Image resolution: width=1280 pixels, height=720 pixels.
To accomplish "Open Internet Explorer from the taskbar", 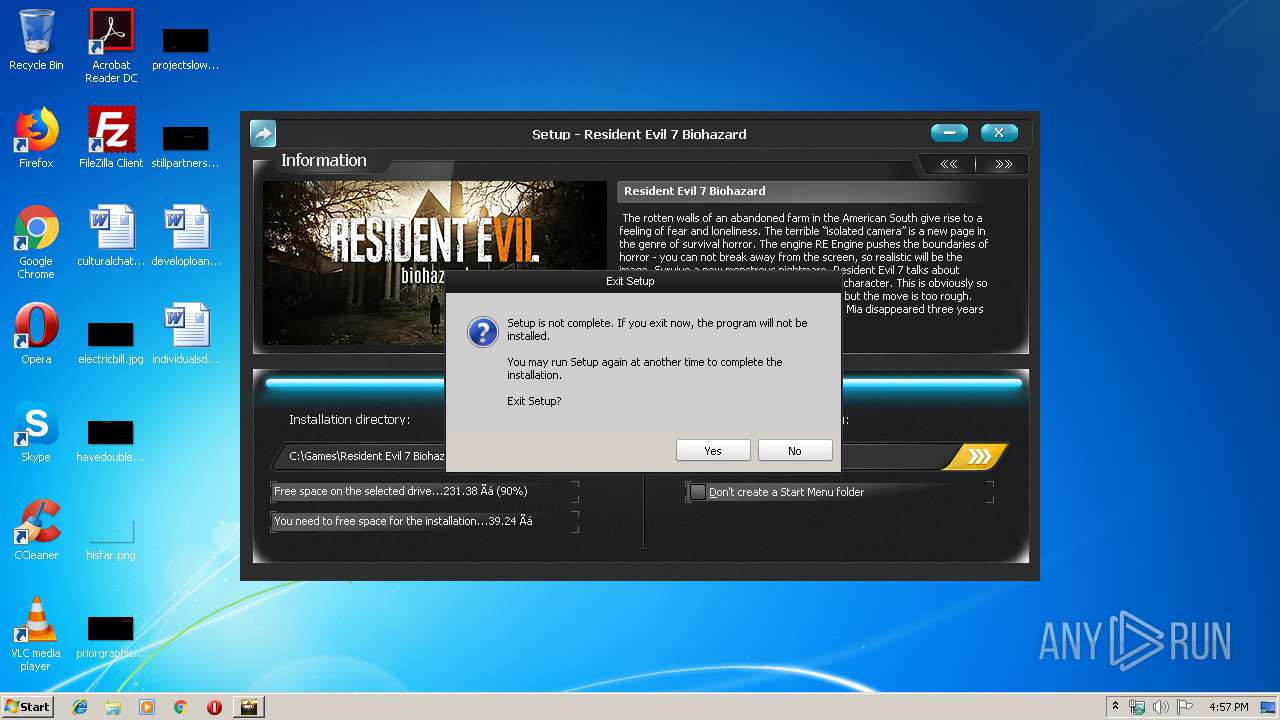I will [80, 707].
